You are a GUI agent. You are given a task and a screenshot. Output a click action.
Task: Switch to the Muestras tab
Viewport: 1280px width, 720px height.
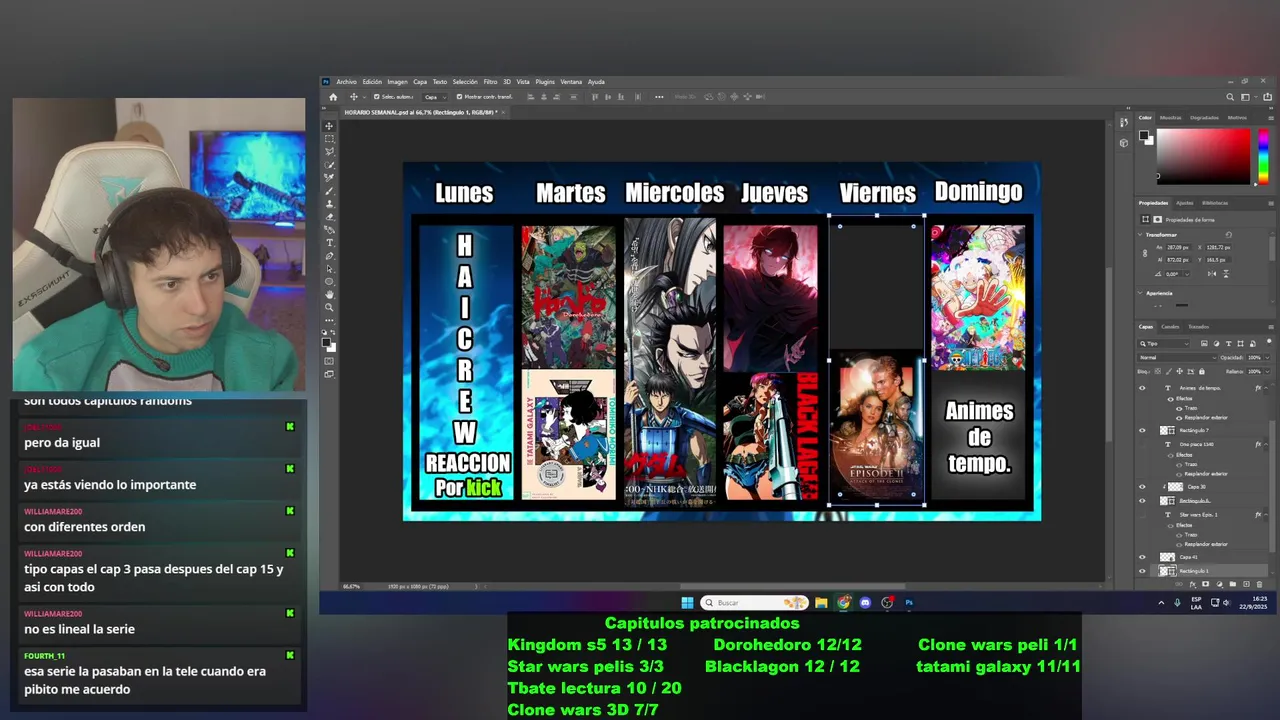[1171, 117]
